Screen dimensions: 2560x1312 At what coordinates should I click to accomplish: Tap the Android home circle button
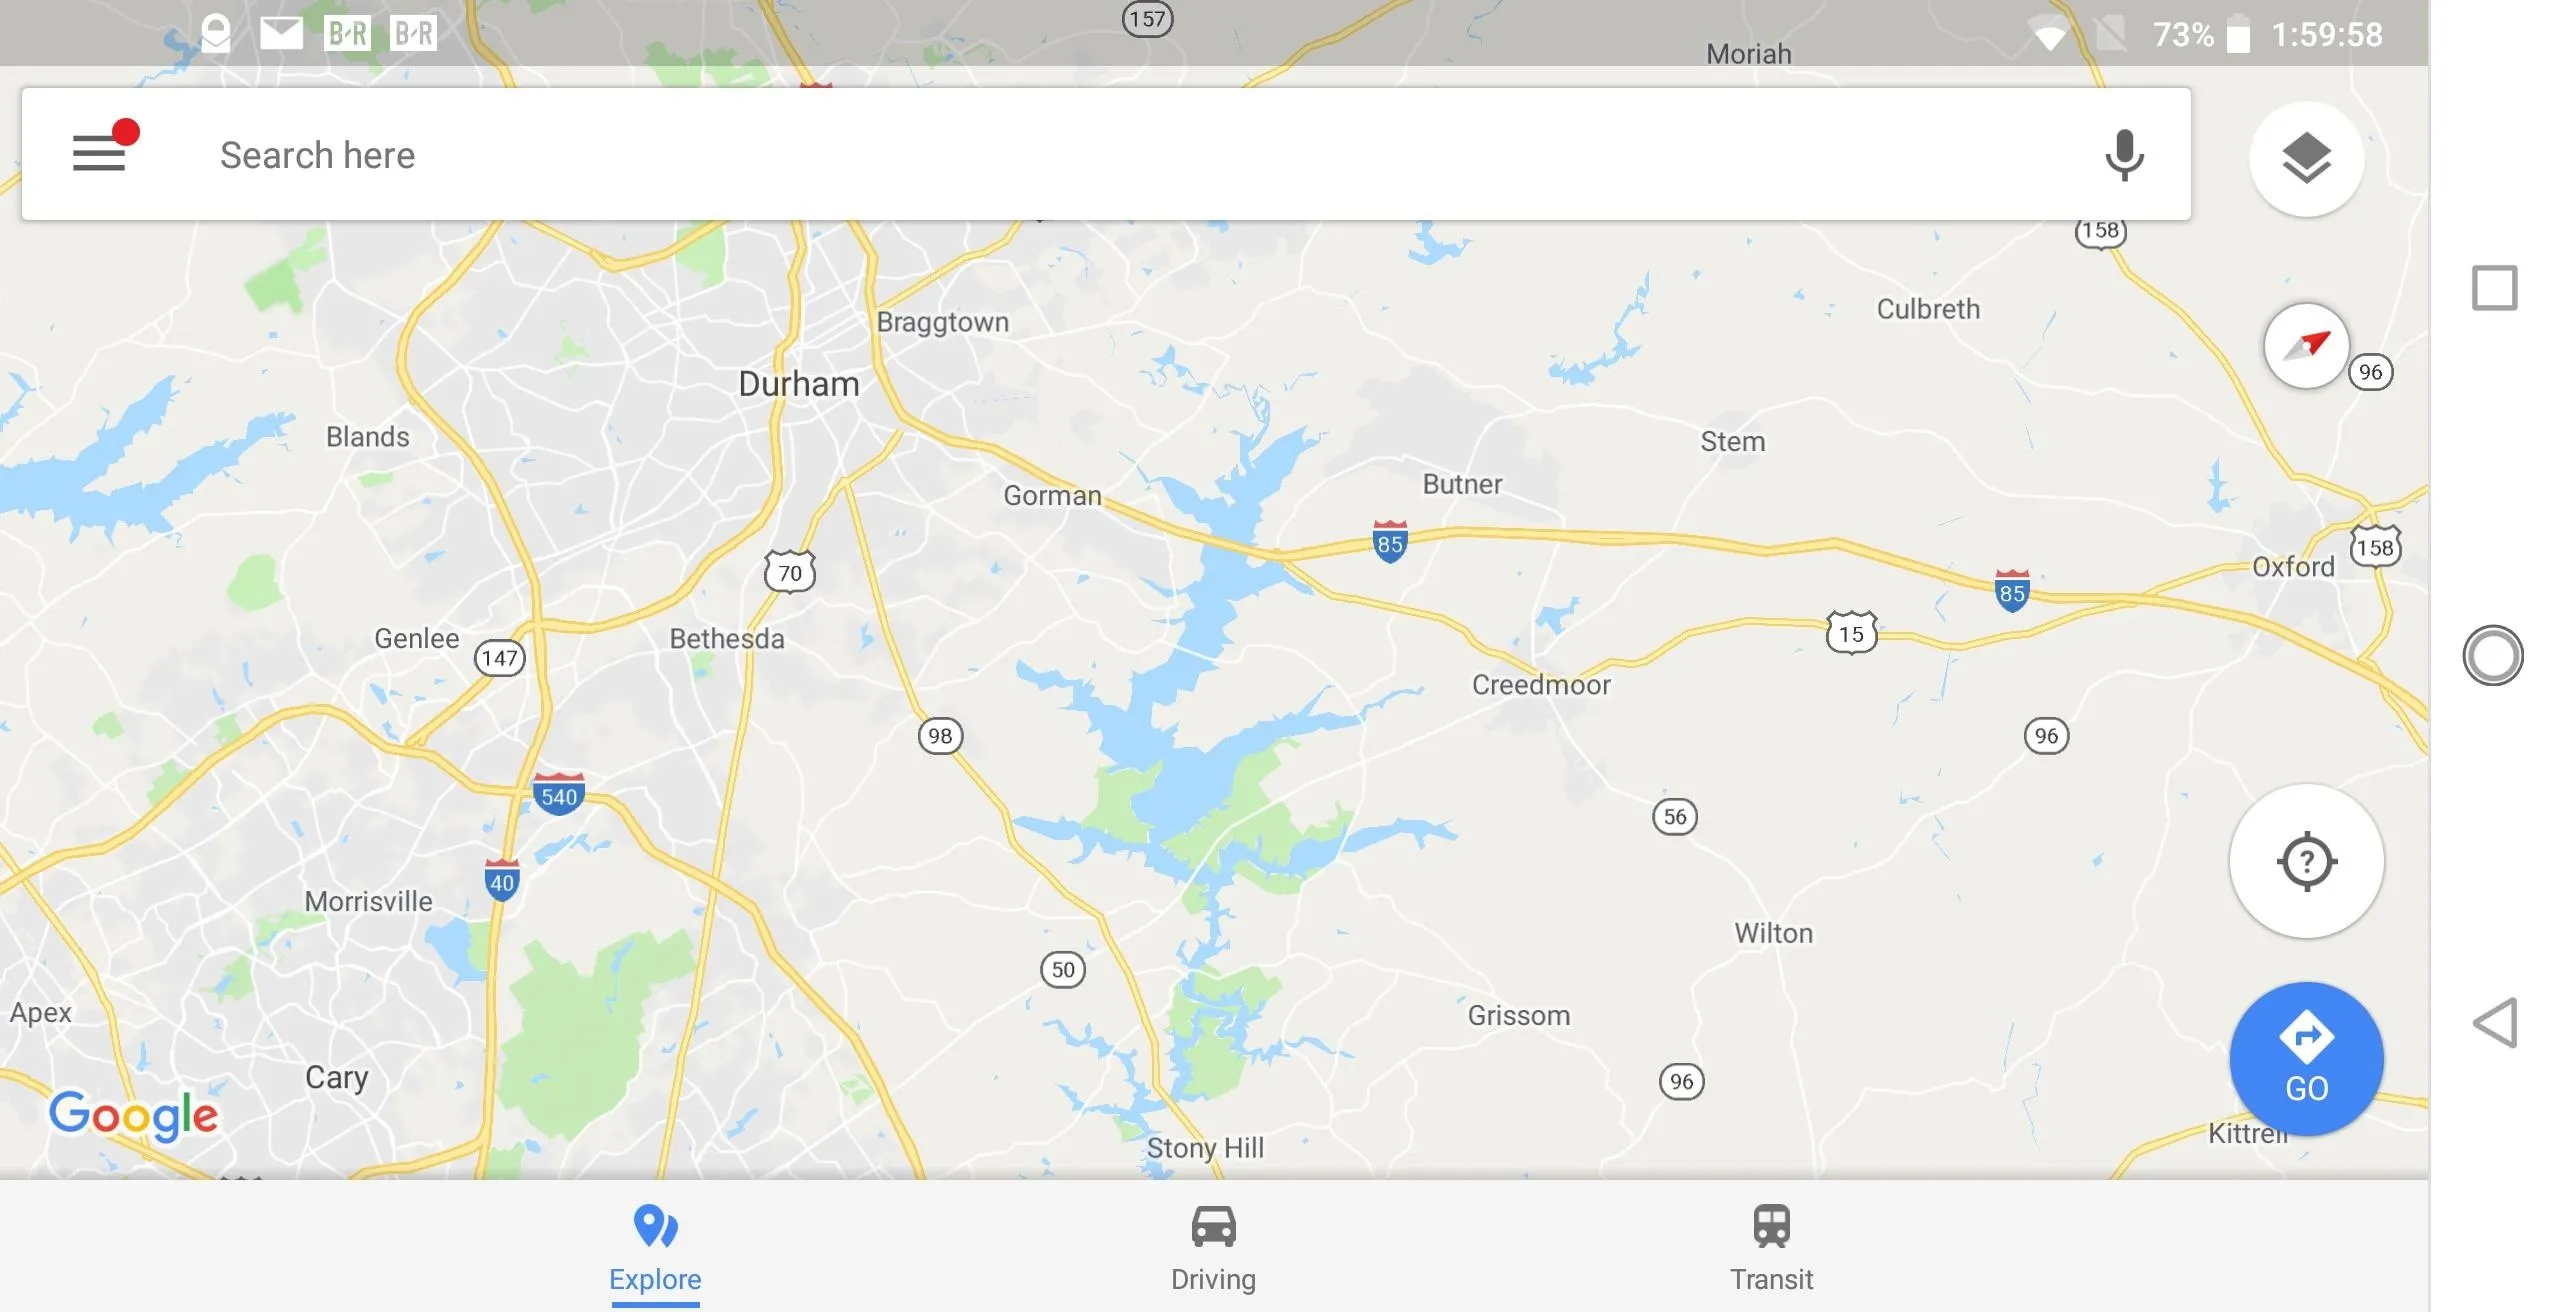pyautogui.click(x=2493, y=656)
